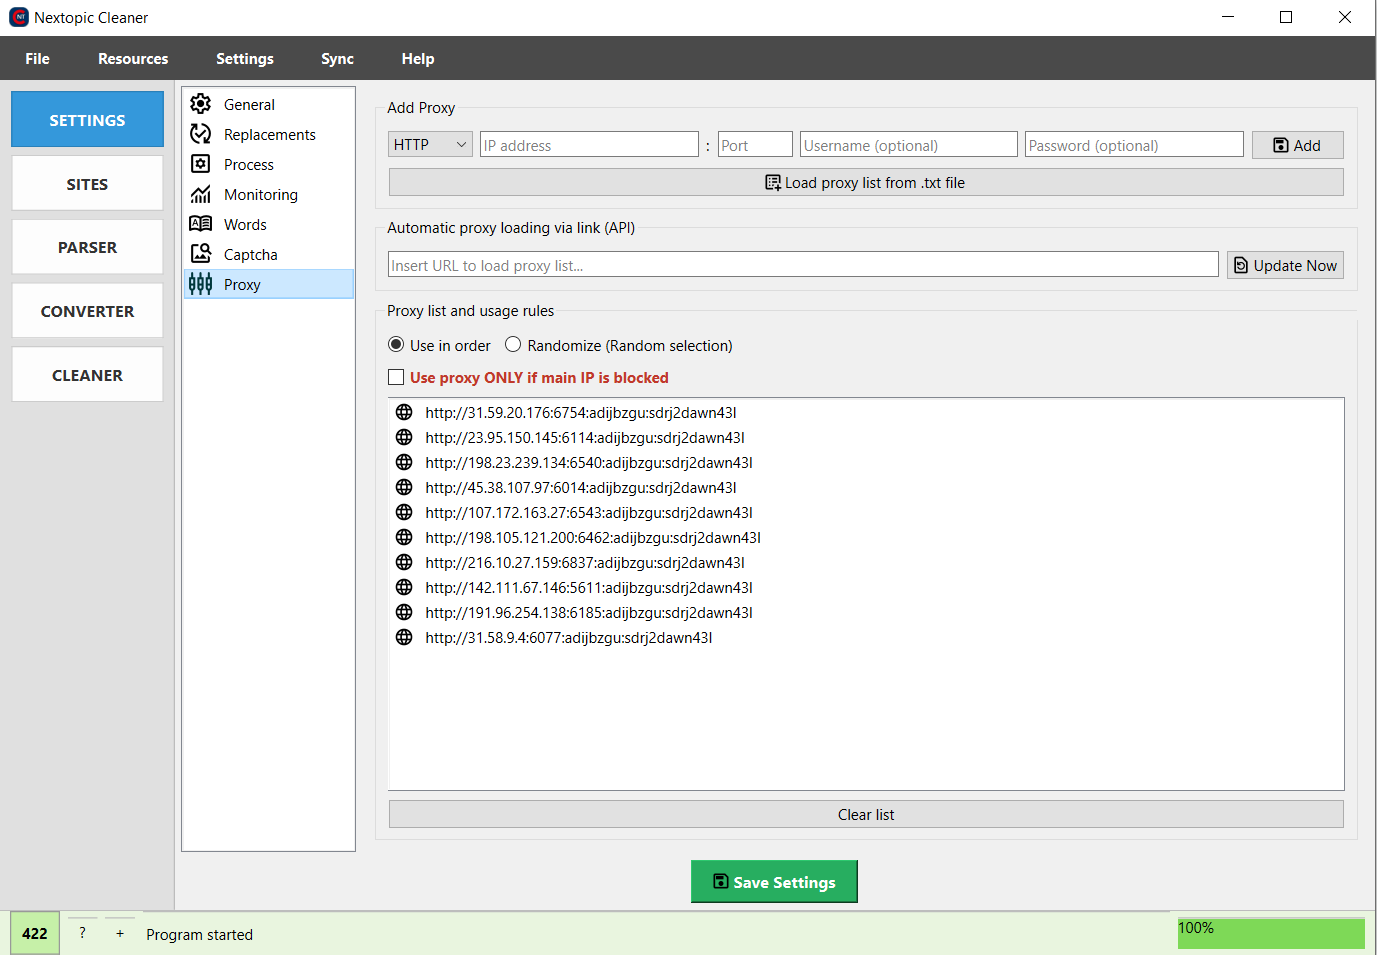Open the Process settings icon
Screen dimensions: 1377x955
(201, 164)
